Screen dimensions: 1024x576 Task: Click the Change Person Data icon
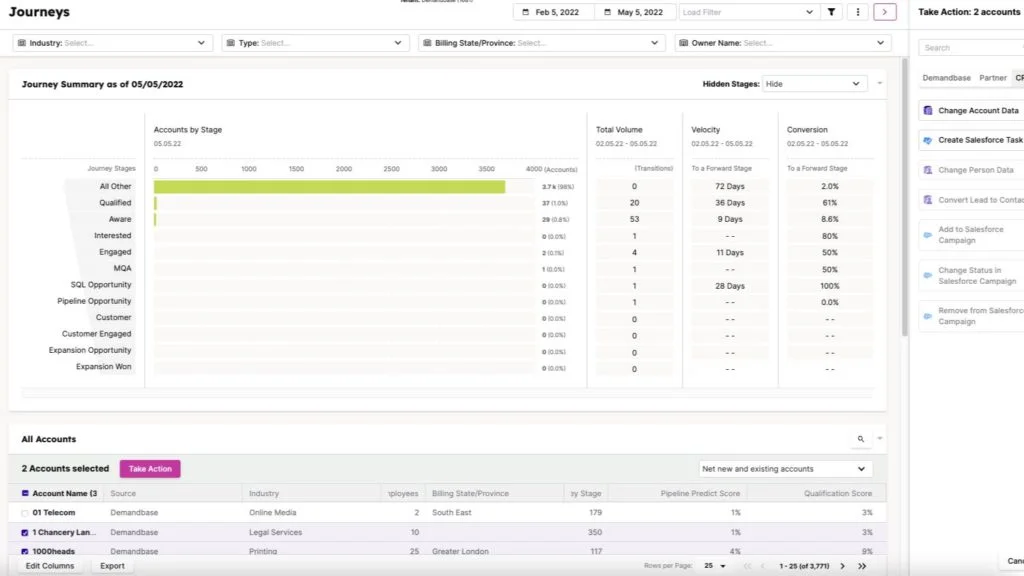pyautogui.click(x=928, y=170)
